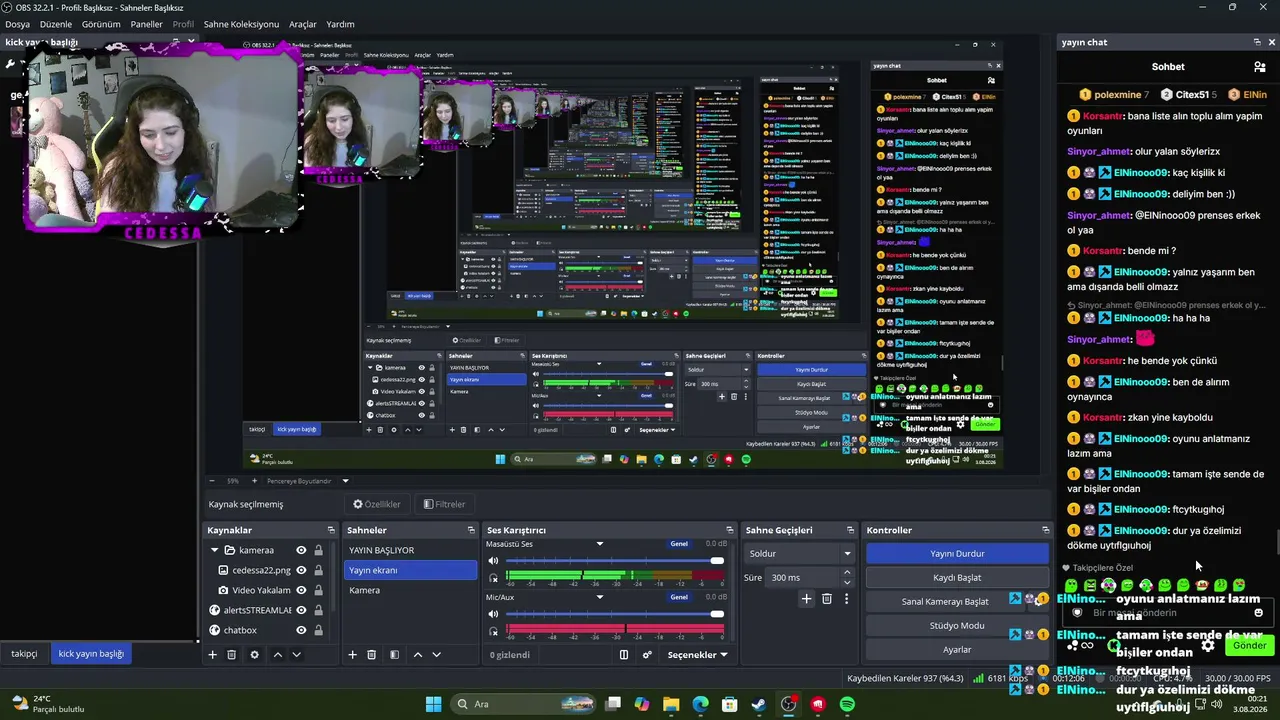The height and width of the screenshot is (720, 1280).
Task: Open the Düzenle menu
Action: click(x=56, y=24)
